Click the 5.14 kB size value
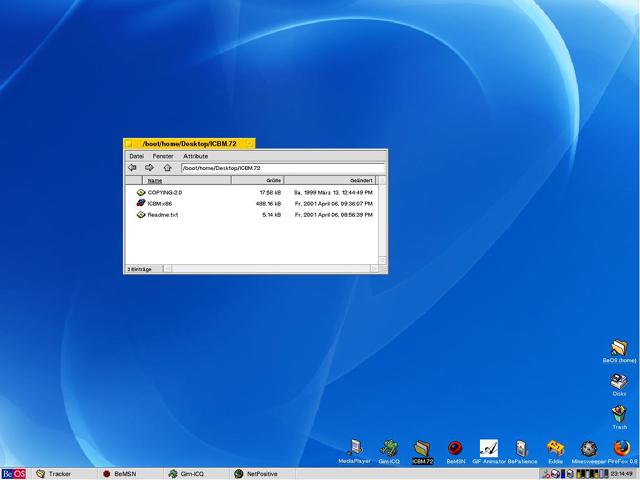 (271, 215)
